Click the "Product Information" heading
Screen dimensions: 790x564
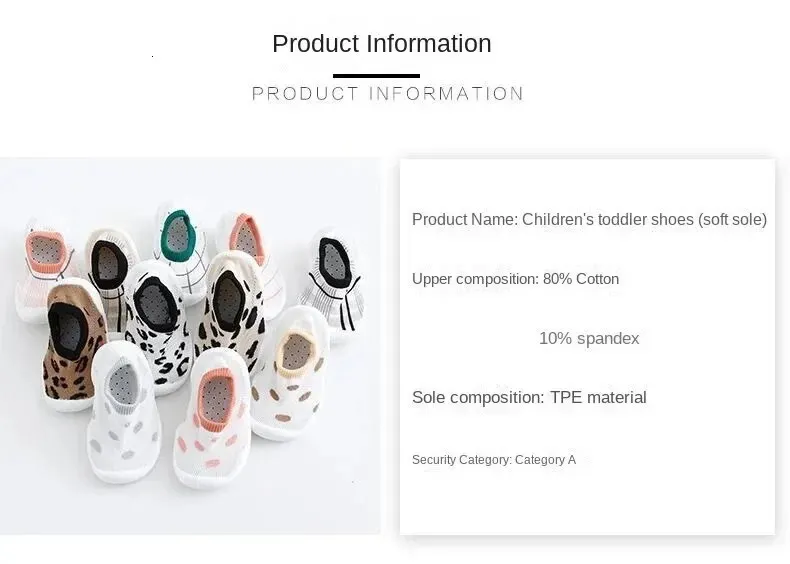(381, 44)
